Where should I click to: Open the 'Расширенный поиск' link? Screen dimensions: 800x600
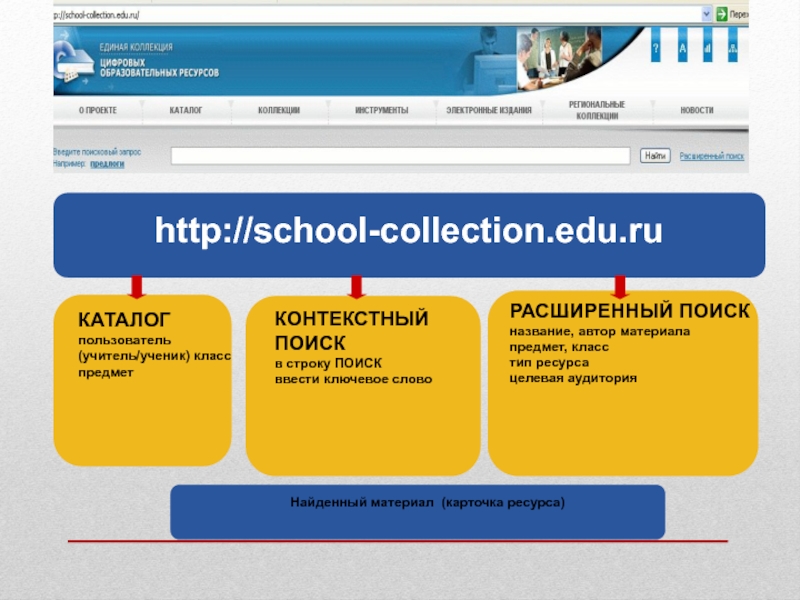712,156
